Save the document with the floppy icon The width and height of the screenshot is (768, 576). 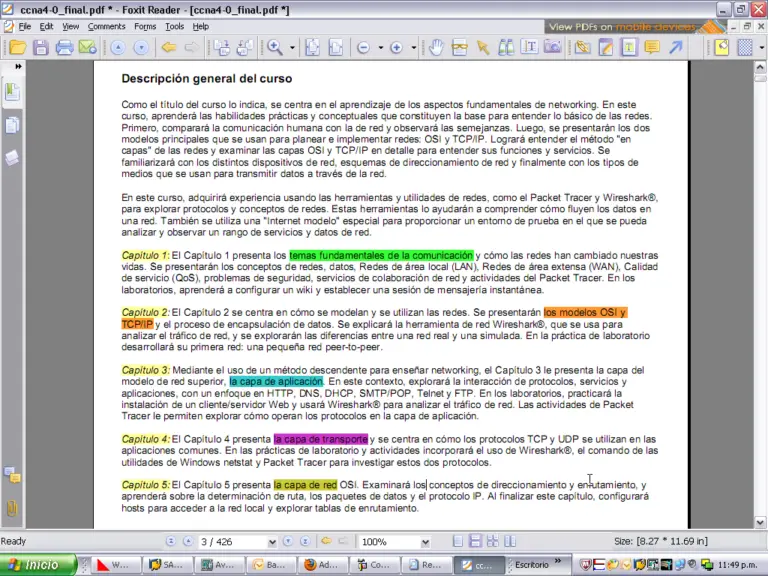click(x=41, y=48)
